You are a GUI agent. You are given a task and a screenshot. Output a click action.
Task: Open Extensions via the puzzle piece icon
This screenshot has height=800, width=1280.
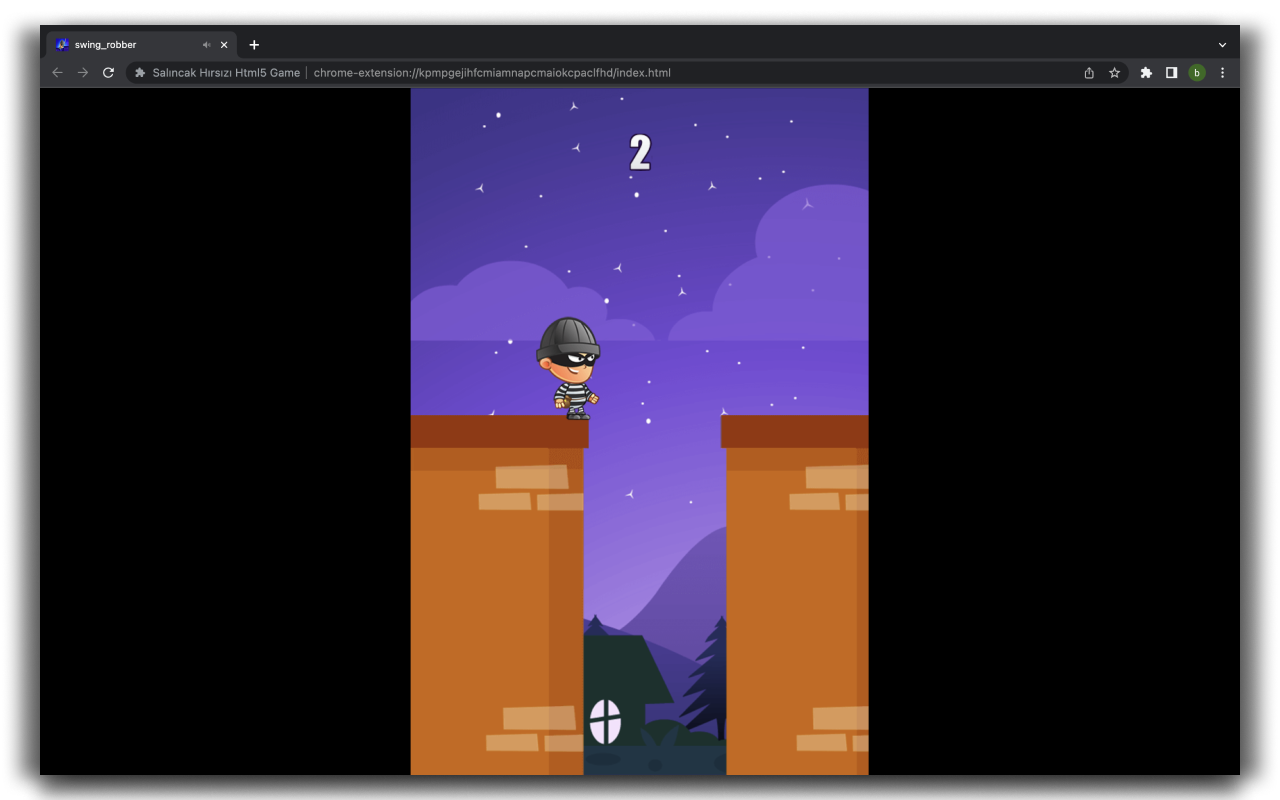click(x=1145, y=72)
